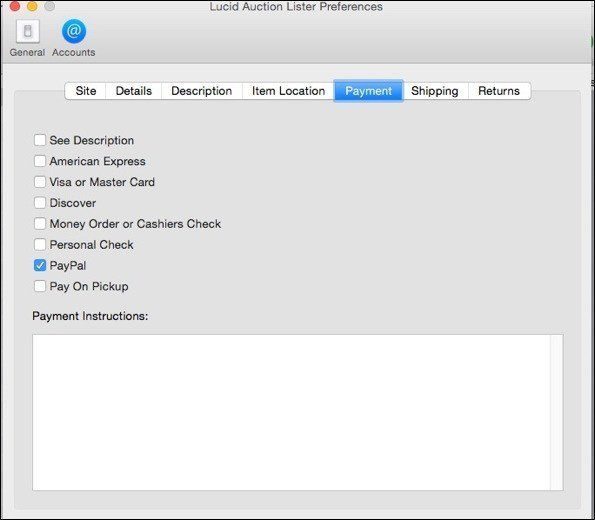
Task: Open the General preferences icon
Action: (x=27, y=32)
